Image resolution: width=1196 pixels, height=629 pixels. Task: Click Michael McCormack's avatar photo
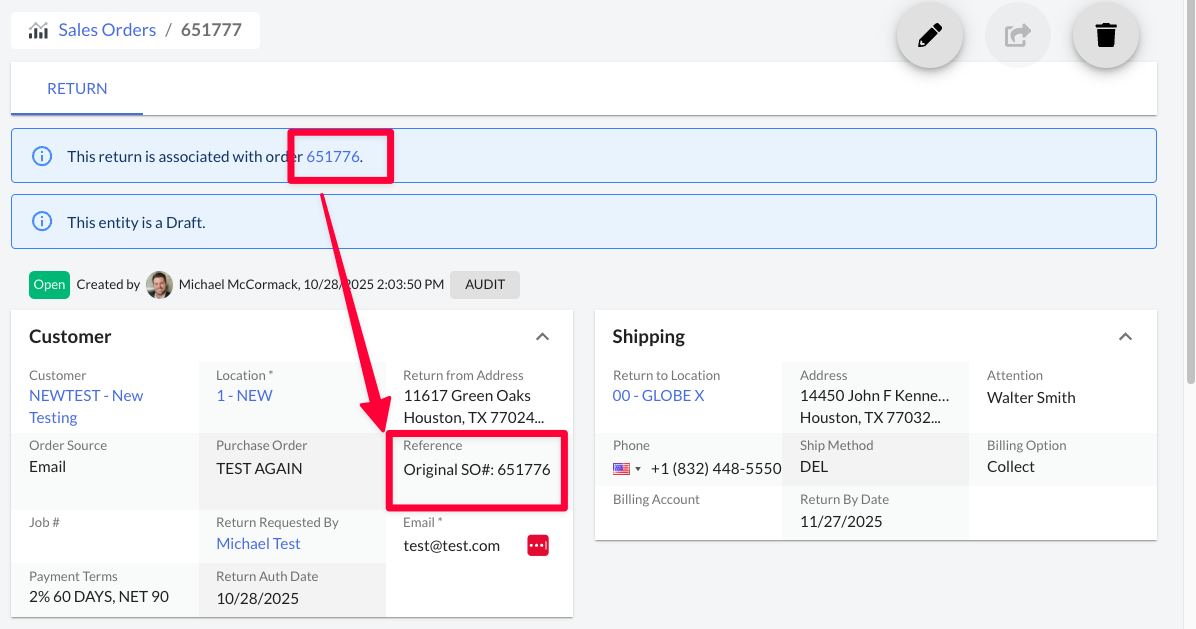coord(159,284)
